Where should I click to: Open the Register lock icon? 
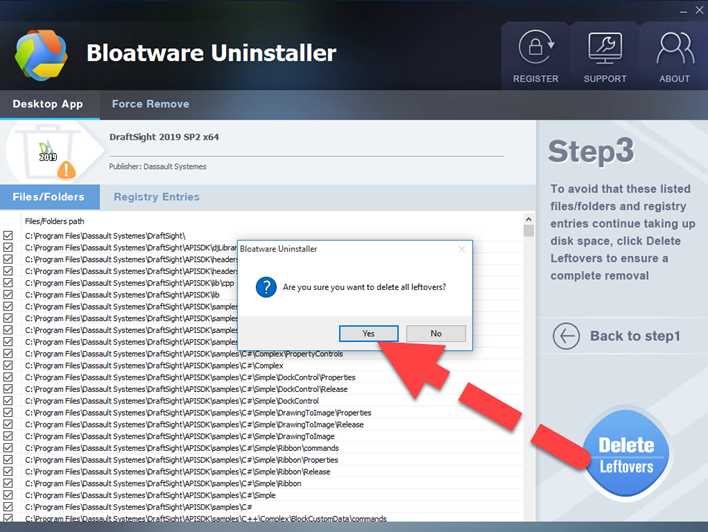[x=536, y=47]
